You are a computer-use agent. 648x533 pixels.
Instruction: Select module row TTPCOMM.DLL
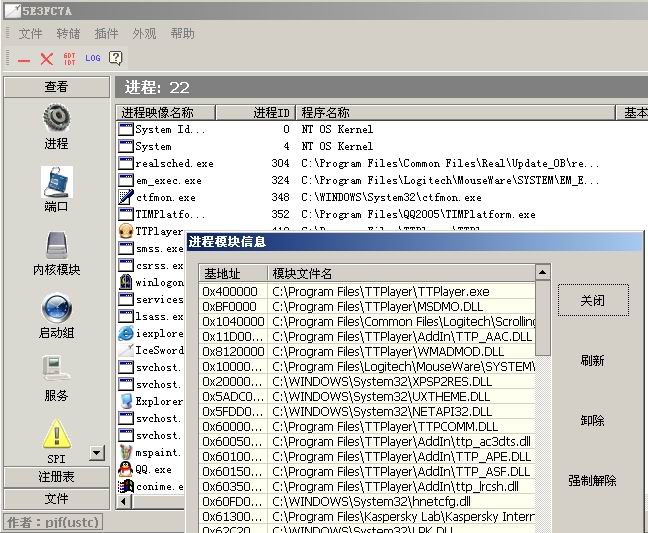click(367, 426)
